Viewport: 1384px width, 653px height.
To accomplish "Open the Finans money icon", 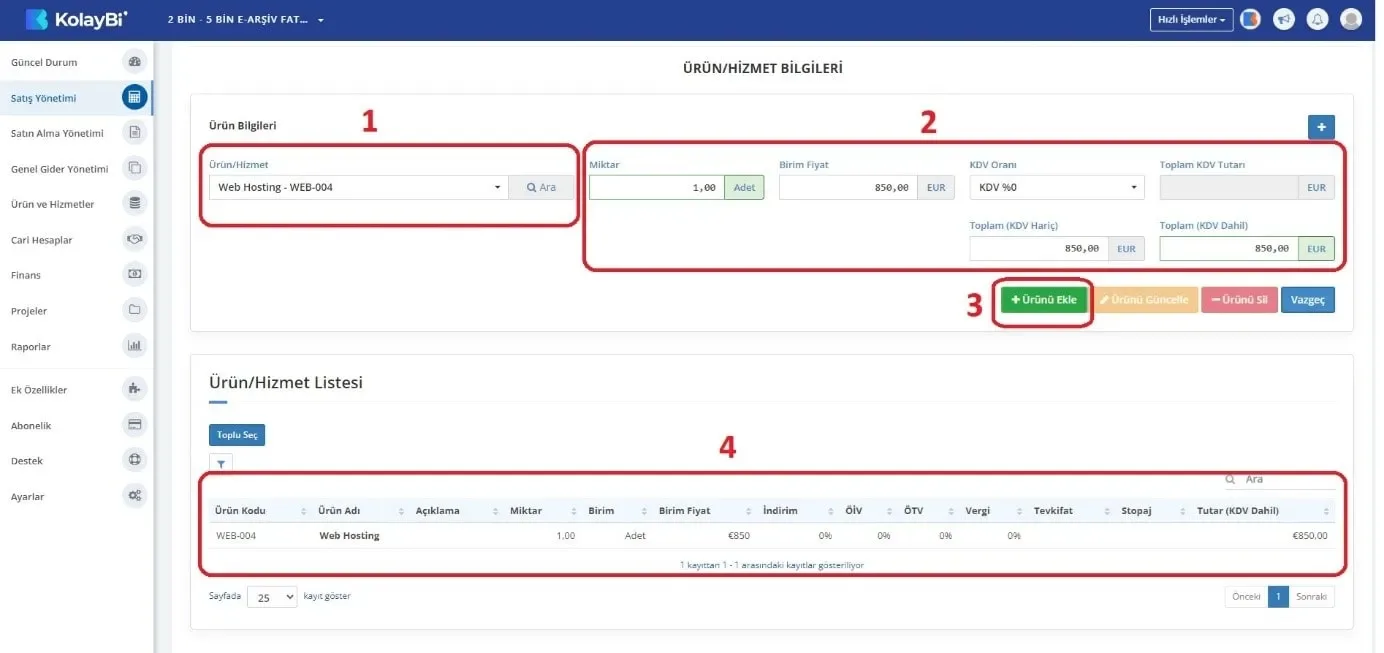I will tap(134, 274).
